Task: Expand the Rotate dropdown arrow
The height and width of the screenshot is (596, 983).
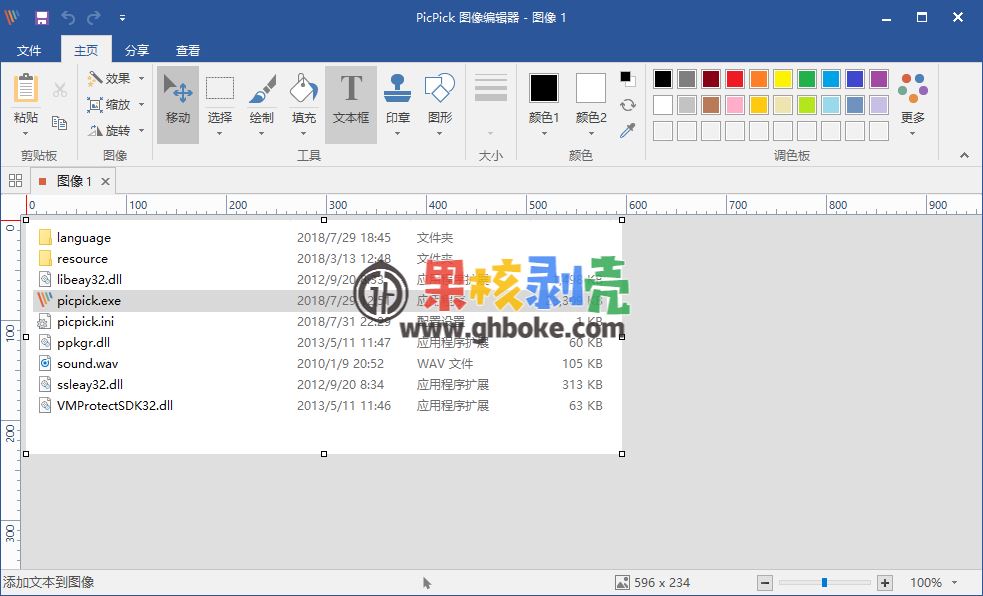Action: click(x=142, y=130)
